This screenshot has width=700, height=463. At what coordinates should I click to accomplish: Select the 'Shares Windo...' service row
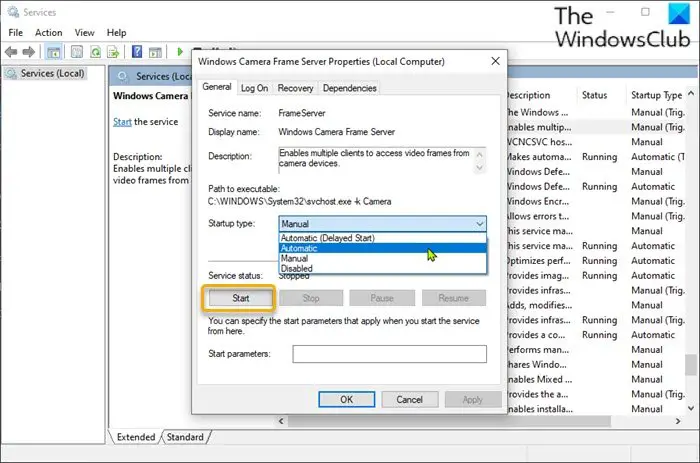tap(596, 364)
